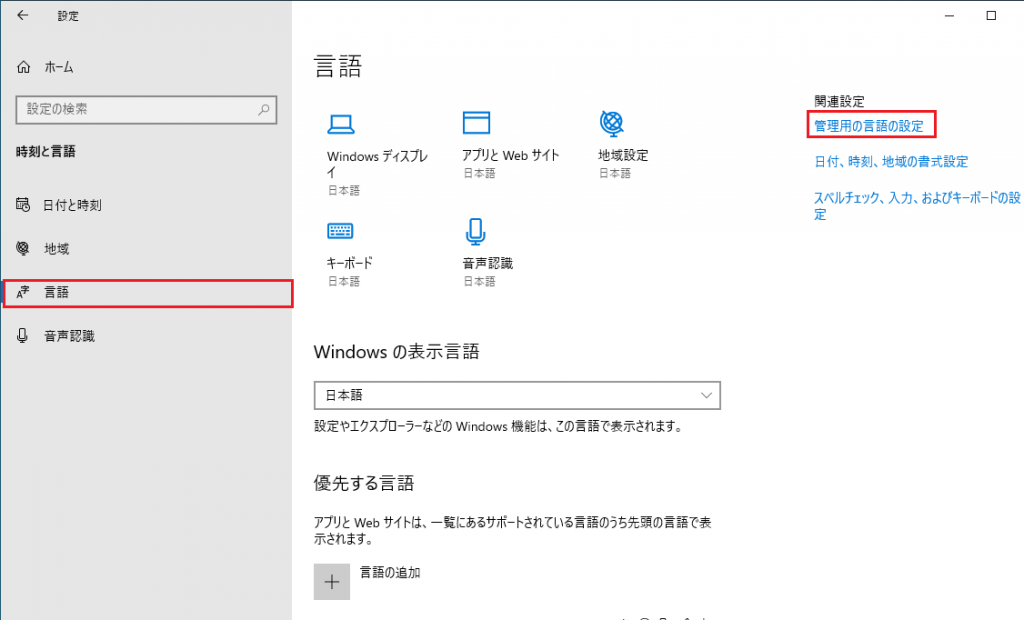The image size is (1024, 620).
Task: Click the globe icon for 地域設定 tile
Action: coord(612,123)
